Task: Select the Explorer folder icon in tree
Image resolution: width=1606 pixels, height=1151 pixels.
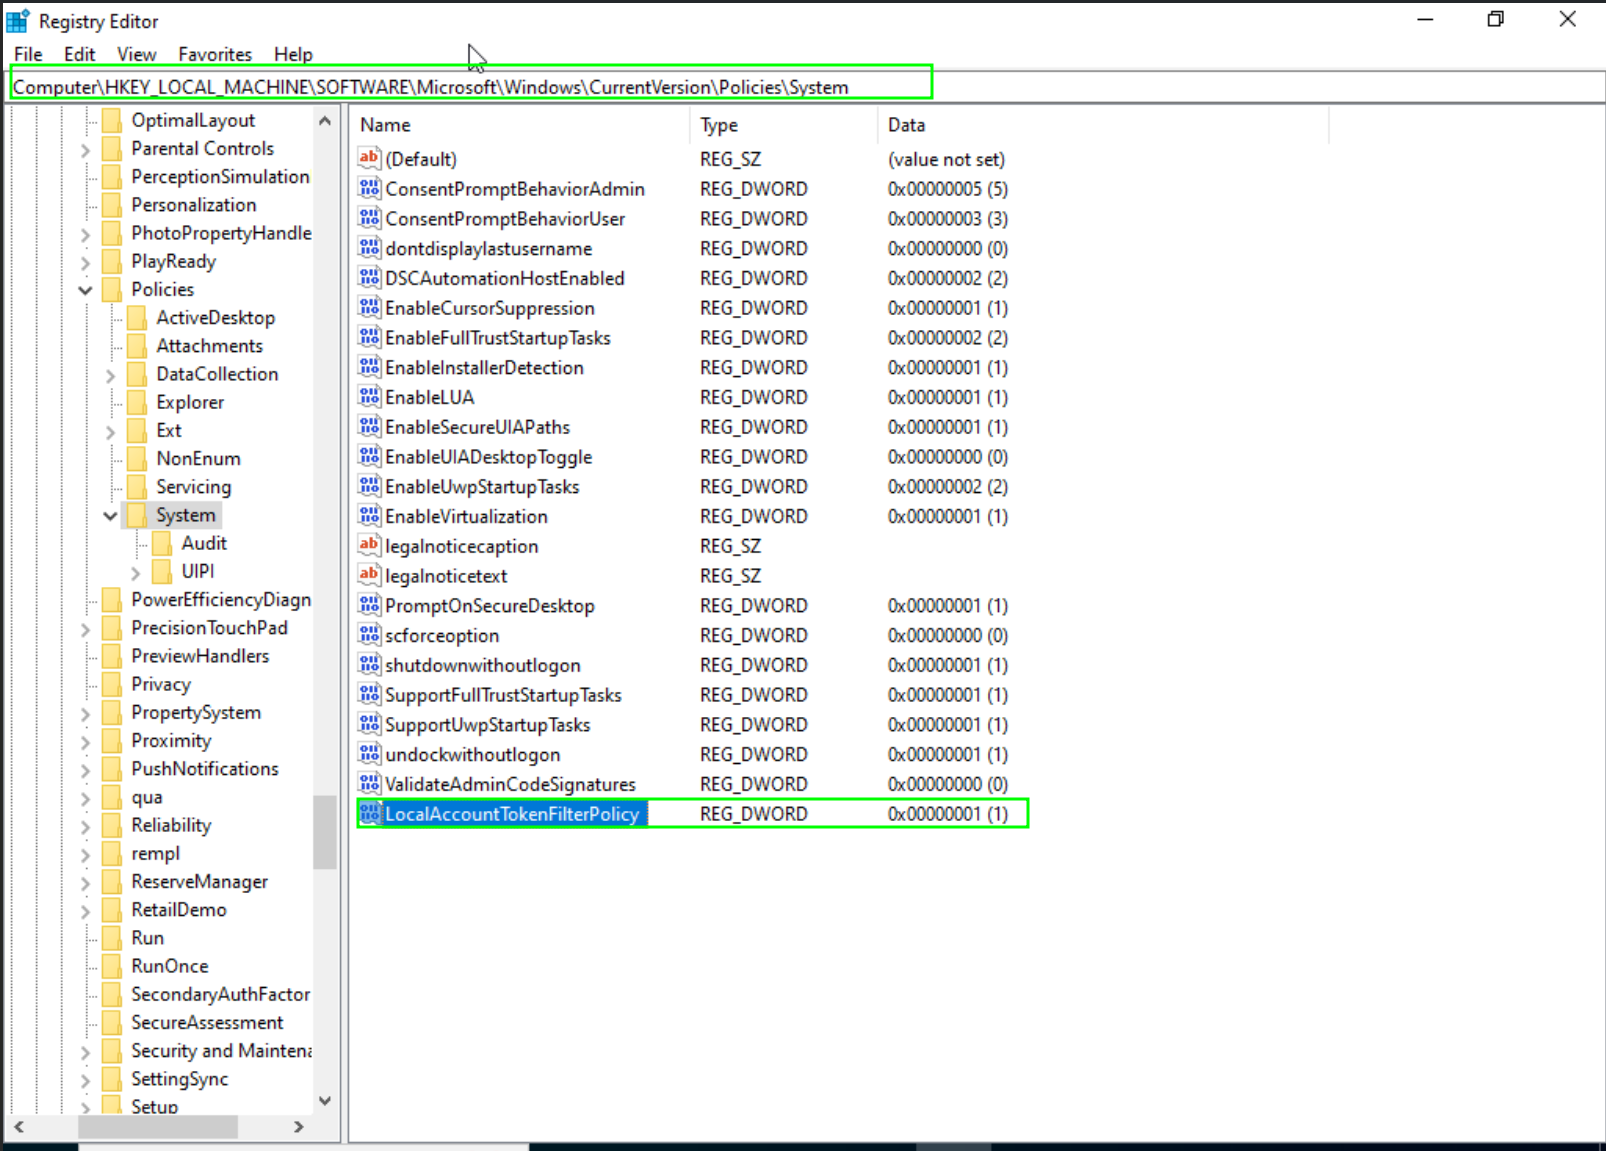Action: click(x=138, y=402)
